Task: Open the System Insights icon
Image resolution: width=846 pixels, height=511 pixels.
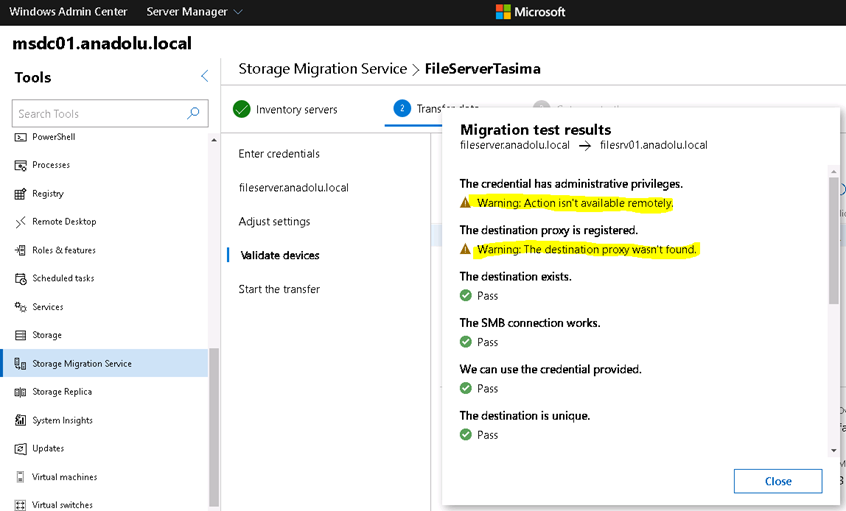Action: [21, 420]
